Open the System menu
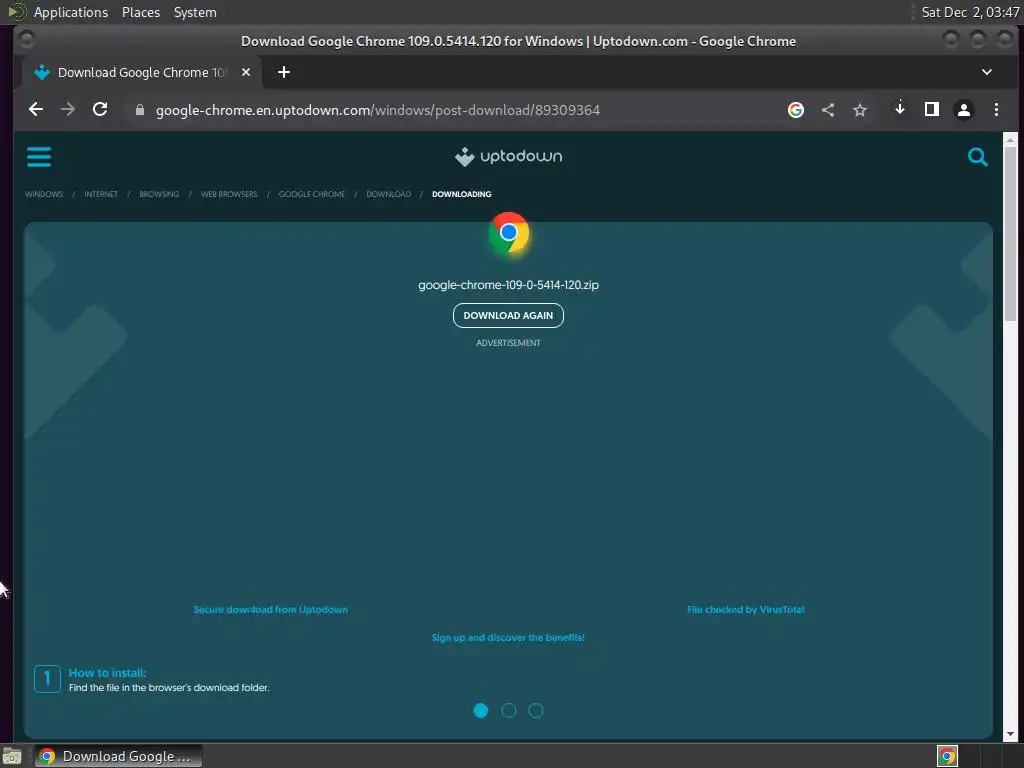Viewport: 1024px width, 768px height. [195, 12]
